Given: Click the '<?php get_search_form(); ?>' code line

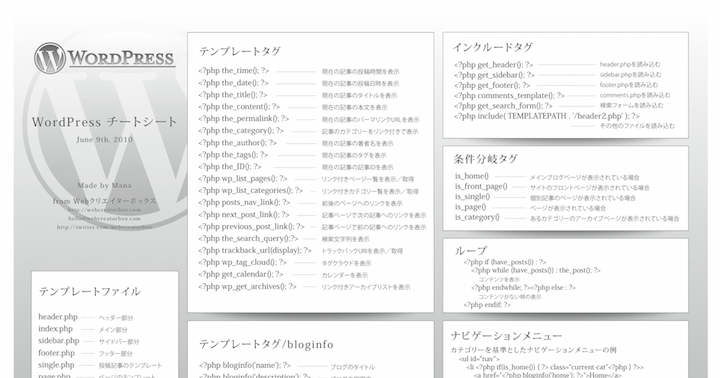Looking at the screenshot, I should click(x=503, y=106).
